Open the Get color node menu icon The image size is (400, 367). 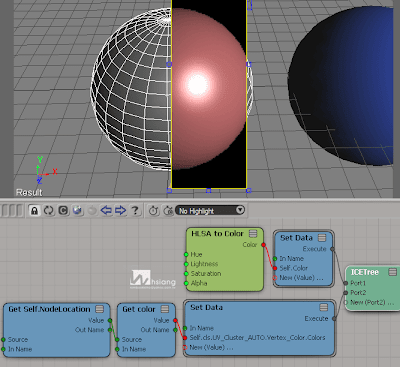pyautogui.click(x=165, y=309)
